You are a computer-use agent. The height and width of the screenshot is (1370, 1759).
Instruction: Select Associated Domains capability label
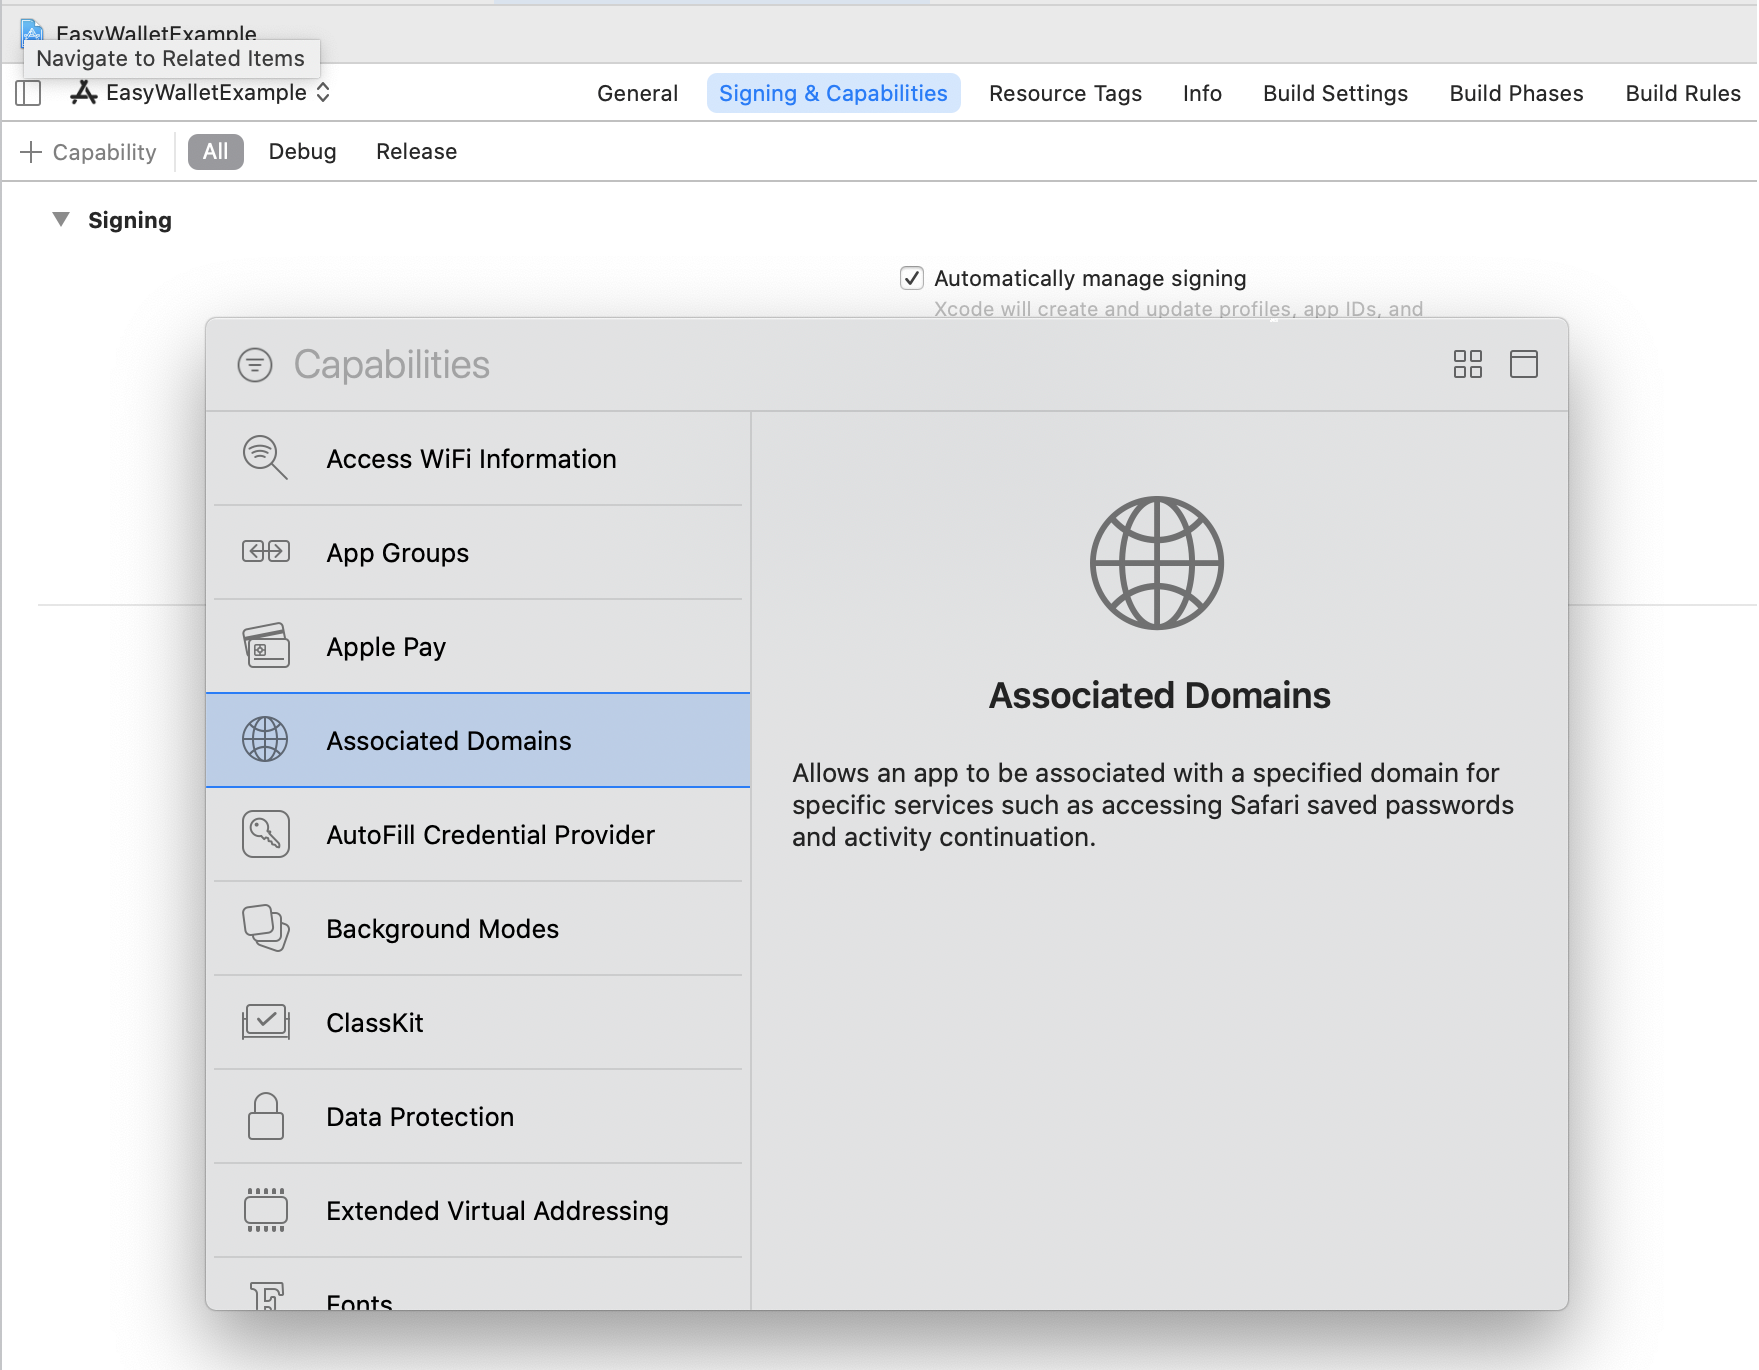(x=449, y=741)
